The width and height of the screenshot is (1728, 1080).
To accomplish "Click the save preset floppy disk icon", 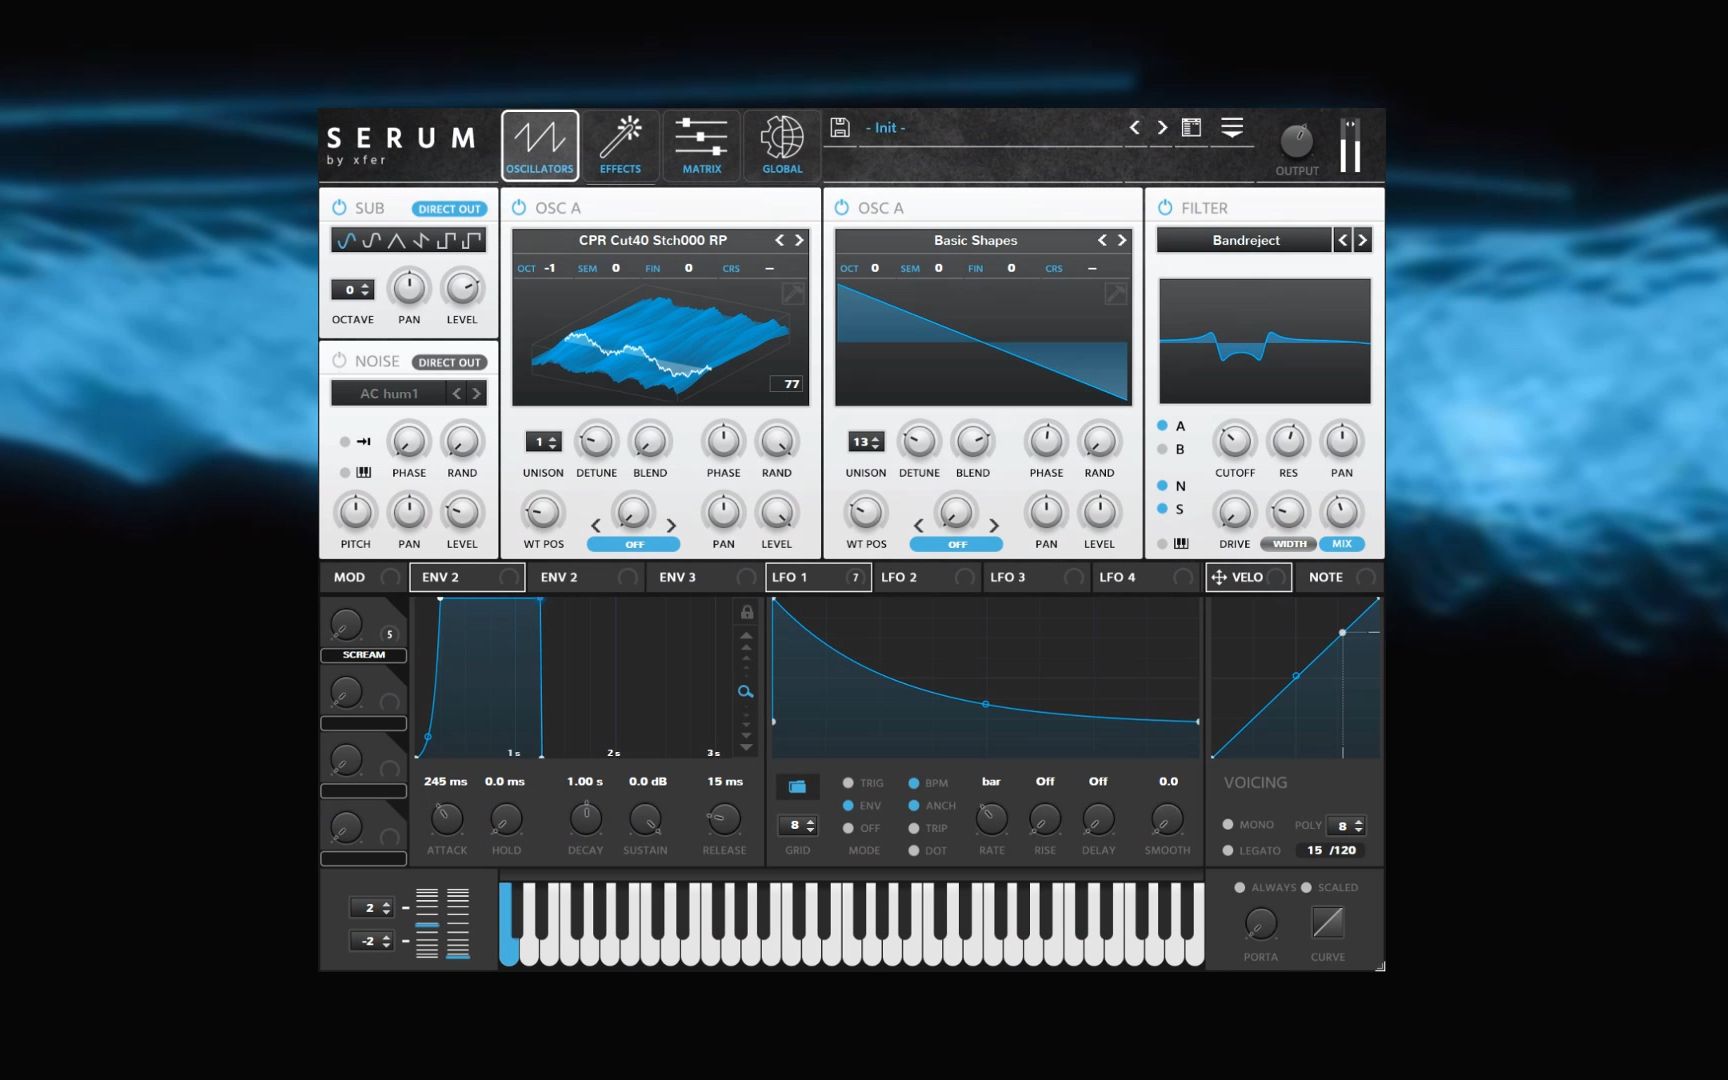I will pos(840,127).
